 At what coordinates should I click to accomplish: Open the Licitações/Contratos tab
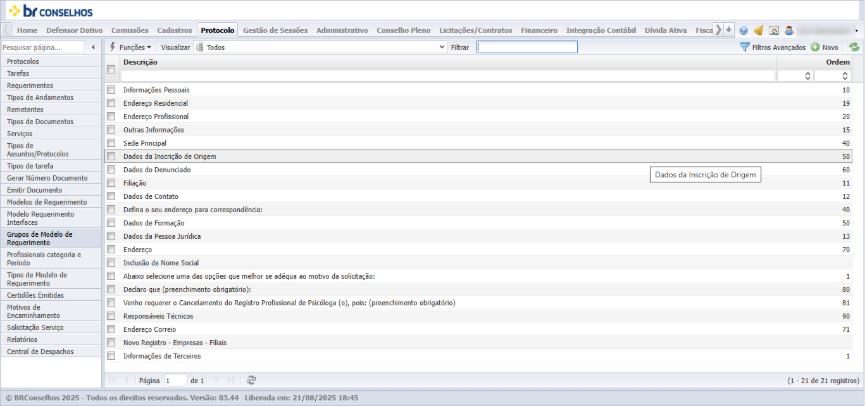pyautogui.click(x=476, y=30)
